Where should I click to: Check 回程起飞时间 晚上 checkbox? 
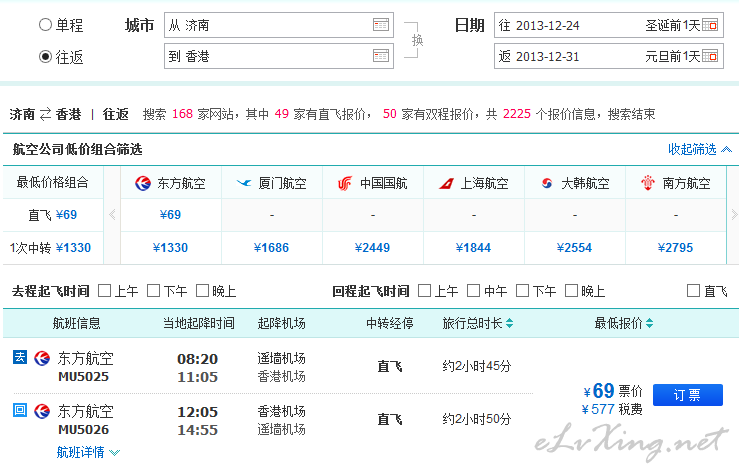pyautogui.click(x=572, y=291)
